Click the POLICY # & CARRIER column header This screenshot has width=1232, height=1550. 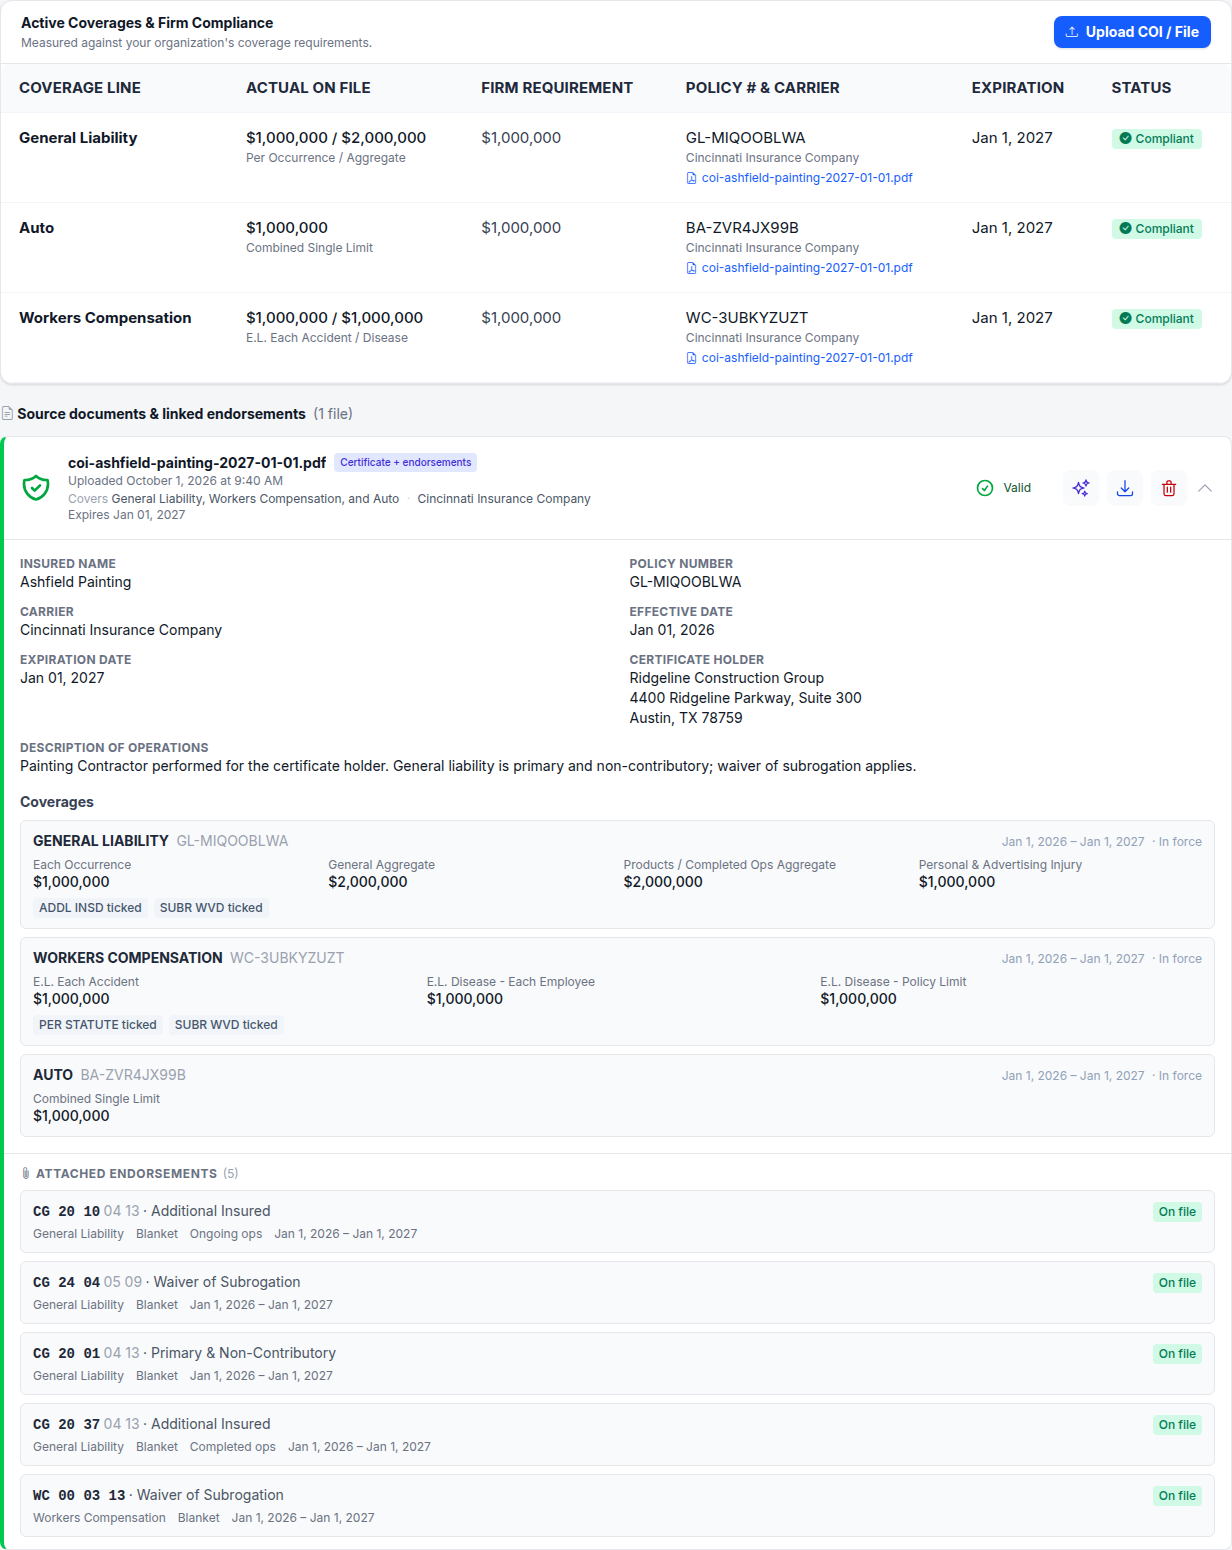[763, 88]
